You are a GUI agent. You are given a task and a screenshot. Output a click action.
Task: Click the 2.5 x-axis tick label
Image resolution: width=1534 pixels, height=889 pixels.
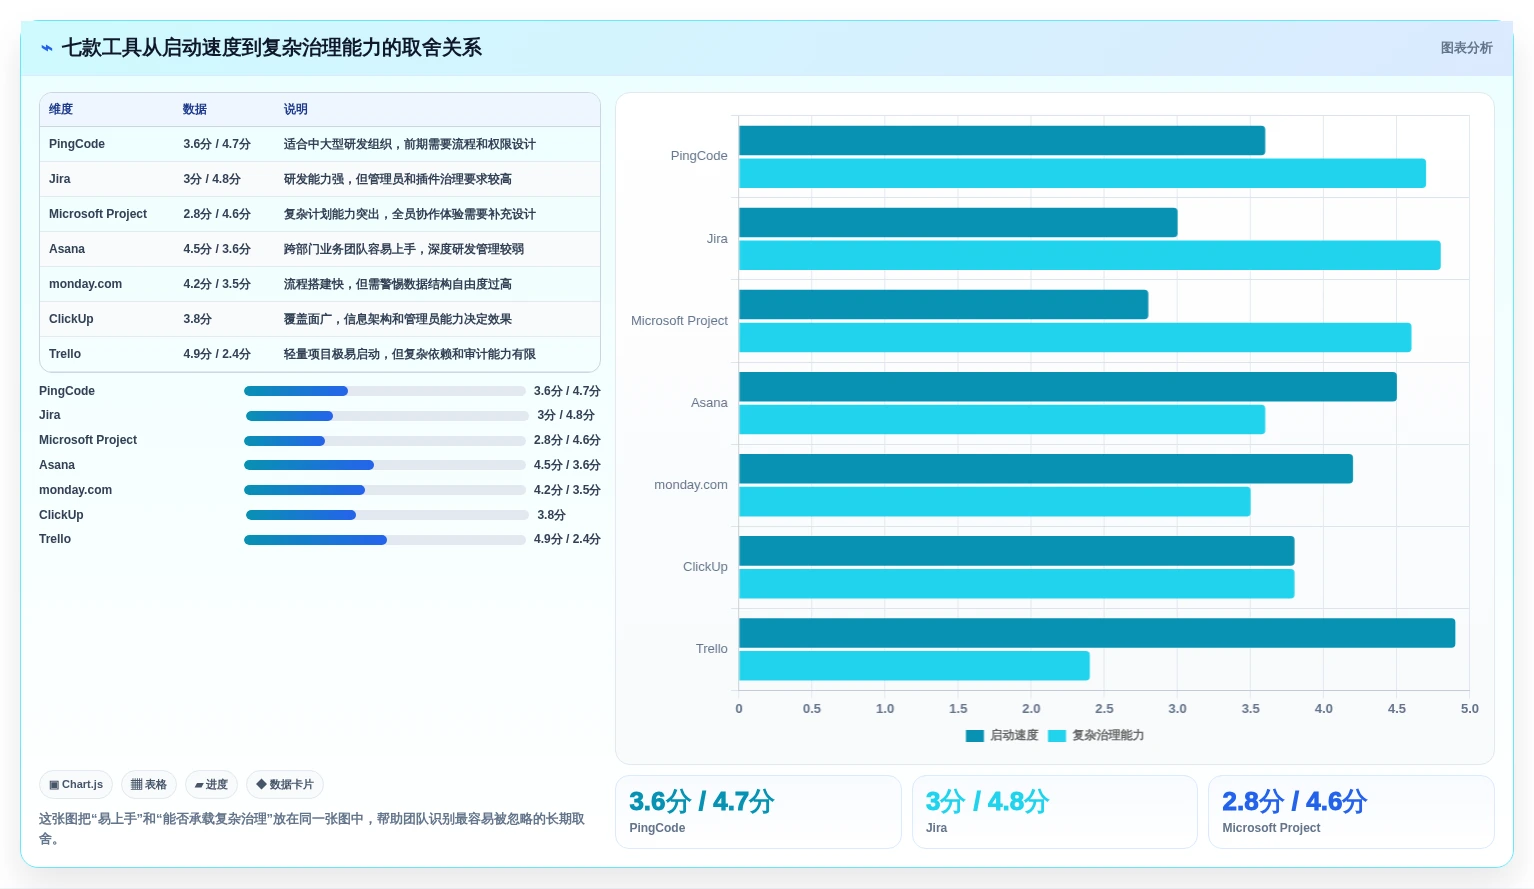tap(1104, 709)
